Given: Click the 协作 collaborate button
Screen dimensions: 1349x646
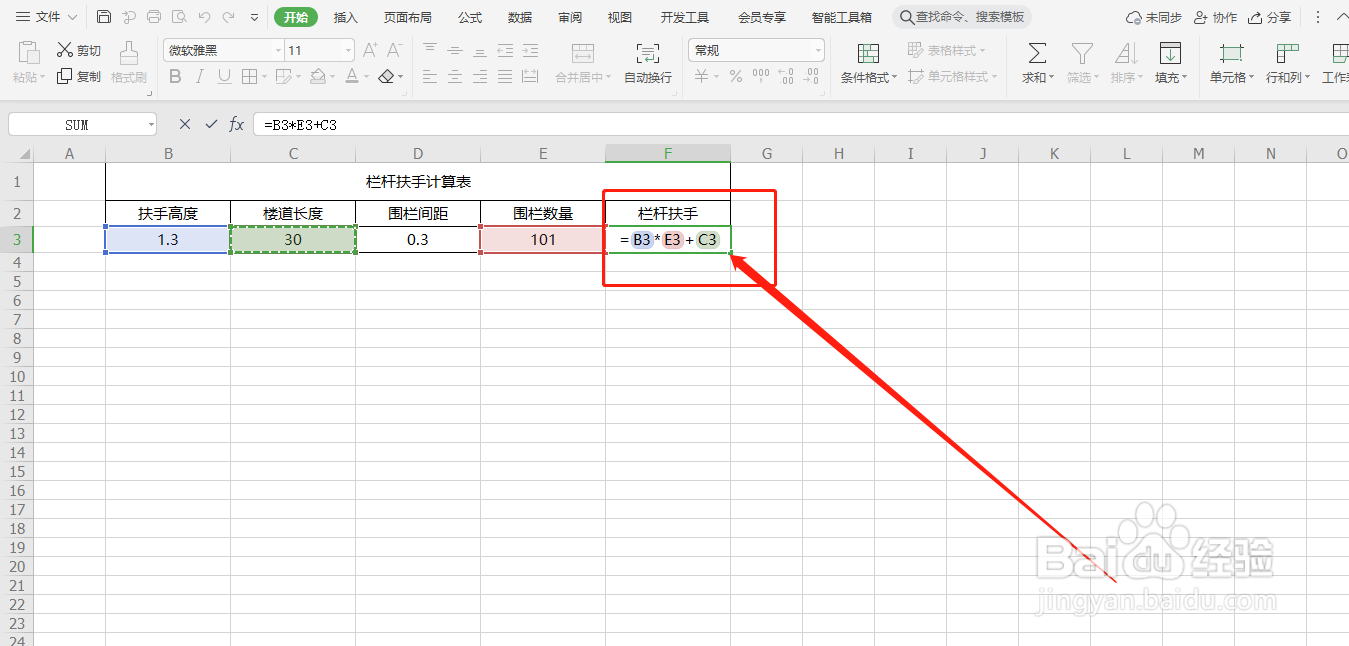Looking at the screenshot, I should coord(1215,17).
